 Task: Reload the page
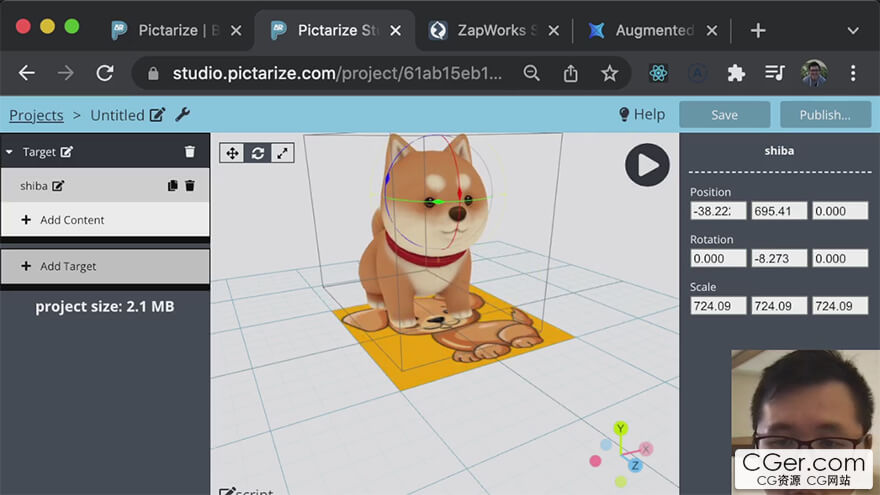[x=105, y=73]
